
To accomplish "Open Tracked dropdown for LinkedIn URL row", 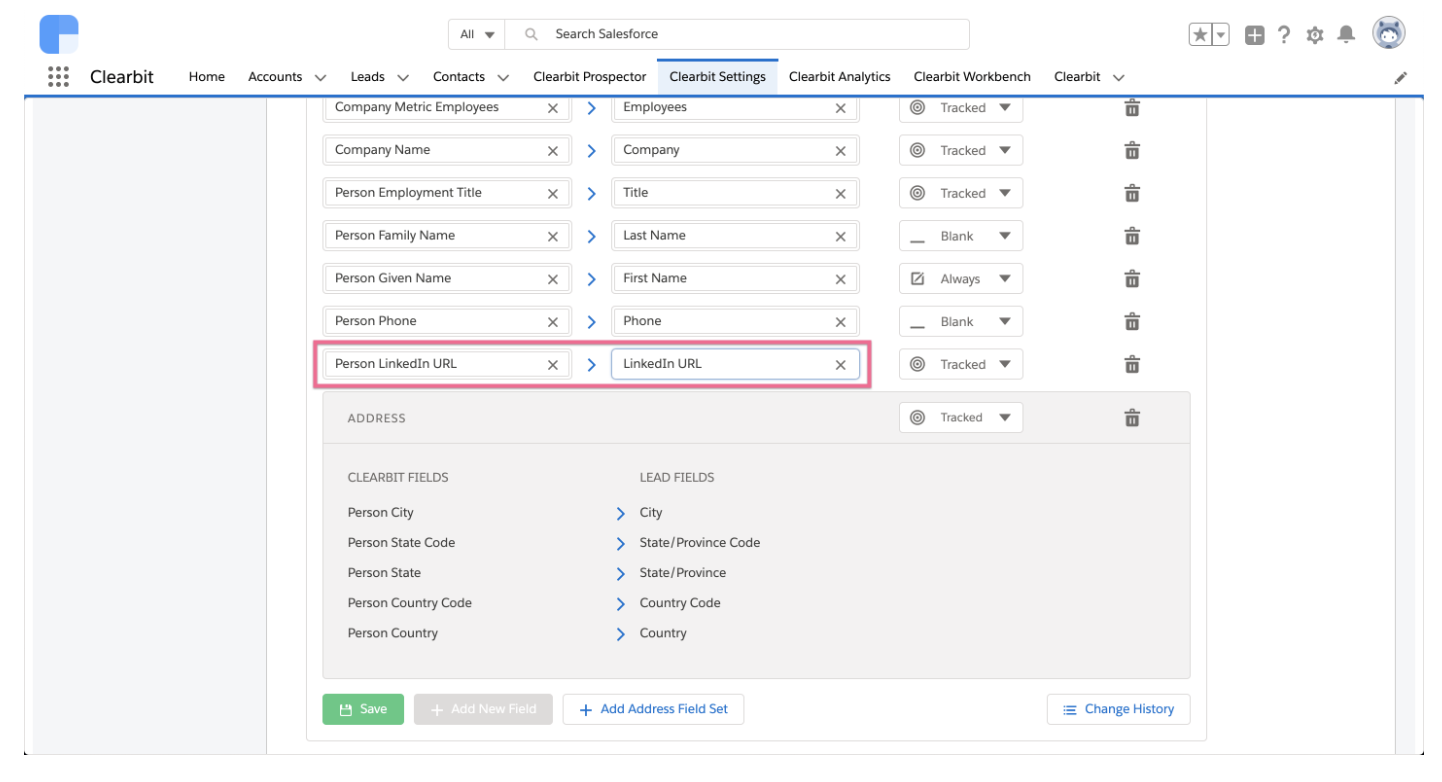I will click(961, 365).
